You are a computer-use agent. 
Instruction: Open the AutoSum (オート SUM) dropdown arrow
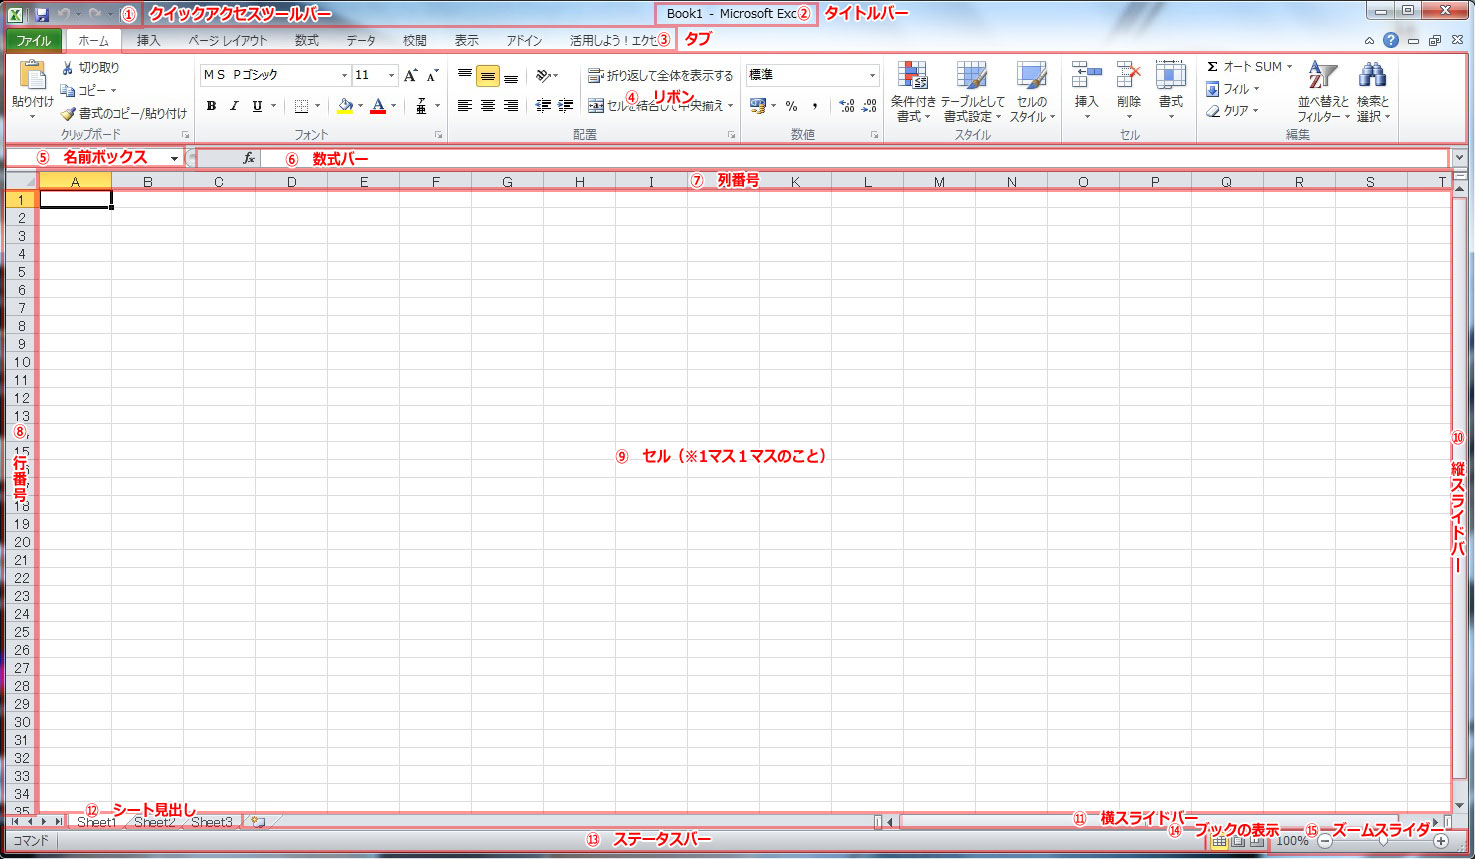pyautogui.click(x=1289, y=66)
